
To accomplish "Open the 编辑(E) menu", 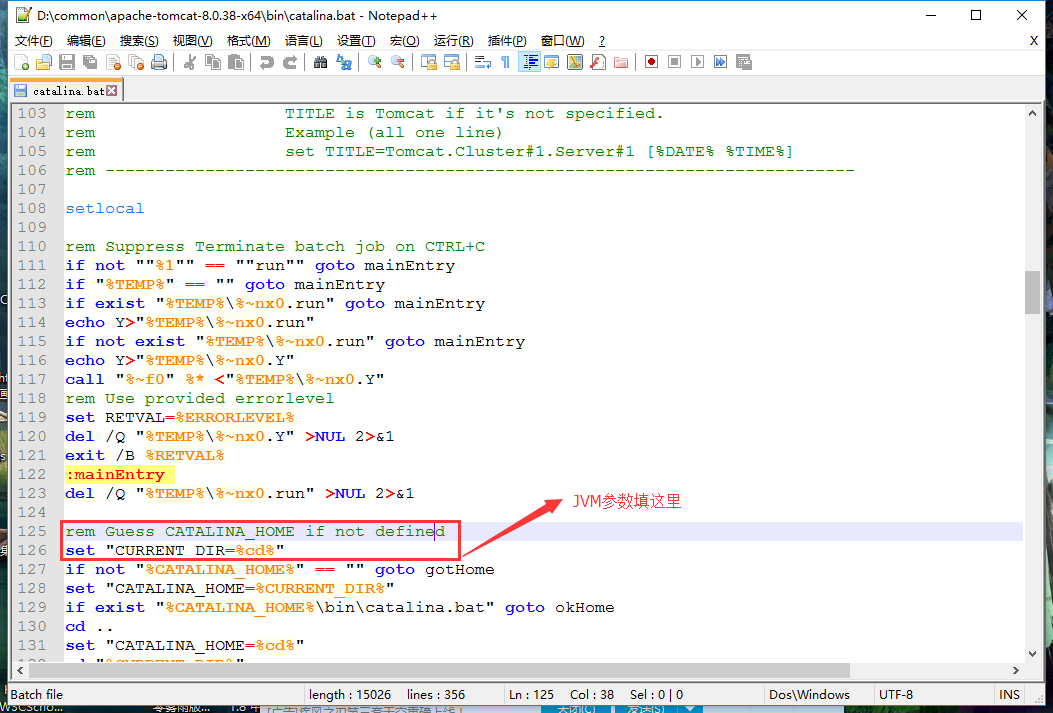I will (86, 41).
